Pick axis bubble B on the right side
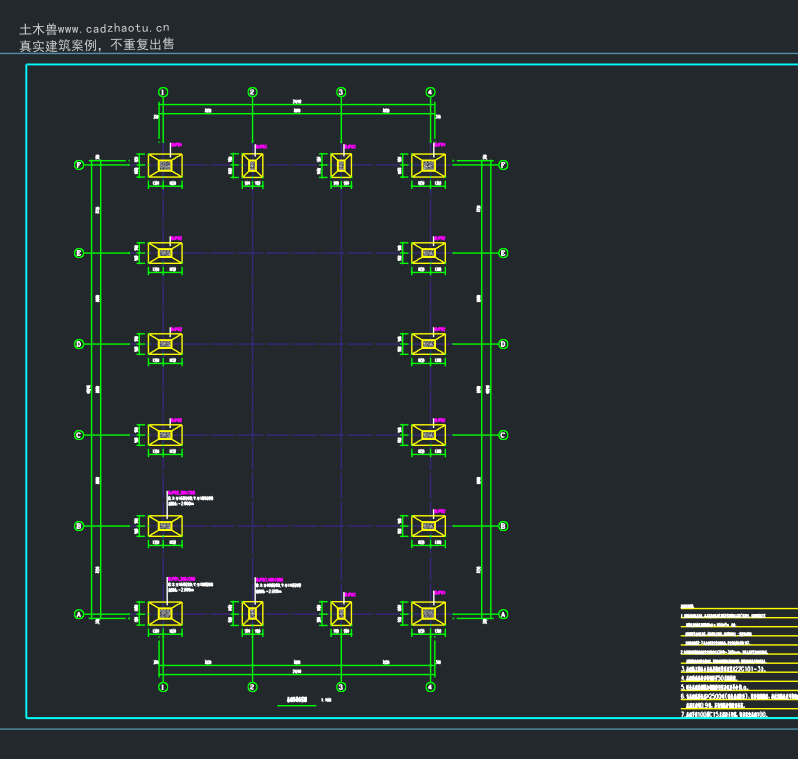Screen dimensions: 798x759 tap(503, 526)
